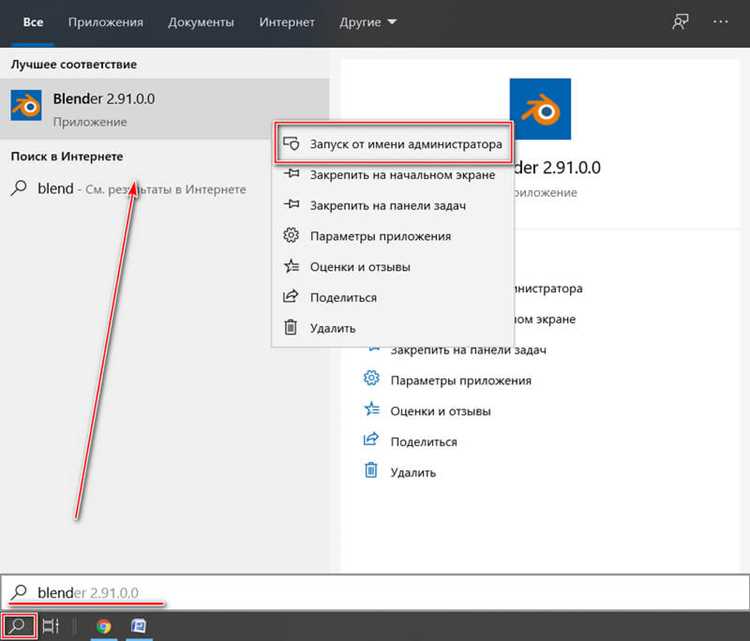Choose Удалить in context menu
Viewport: 750px width, 641px height.
click(393, 328)
